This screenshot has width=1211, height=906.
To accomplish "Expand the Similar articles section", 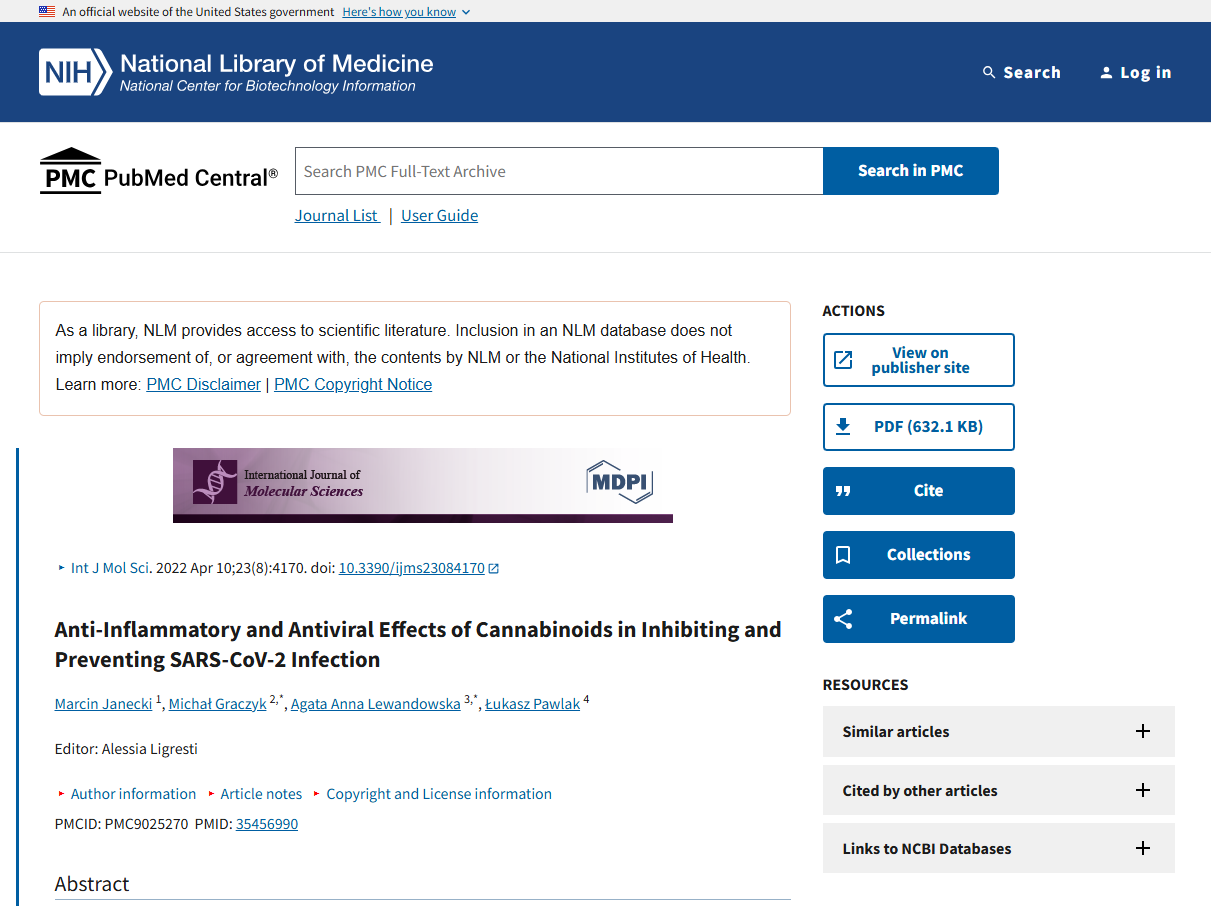I will [x=1142, y=731].
